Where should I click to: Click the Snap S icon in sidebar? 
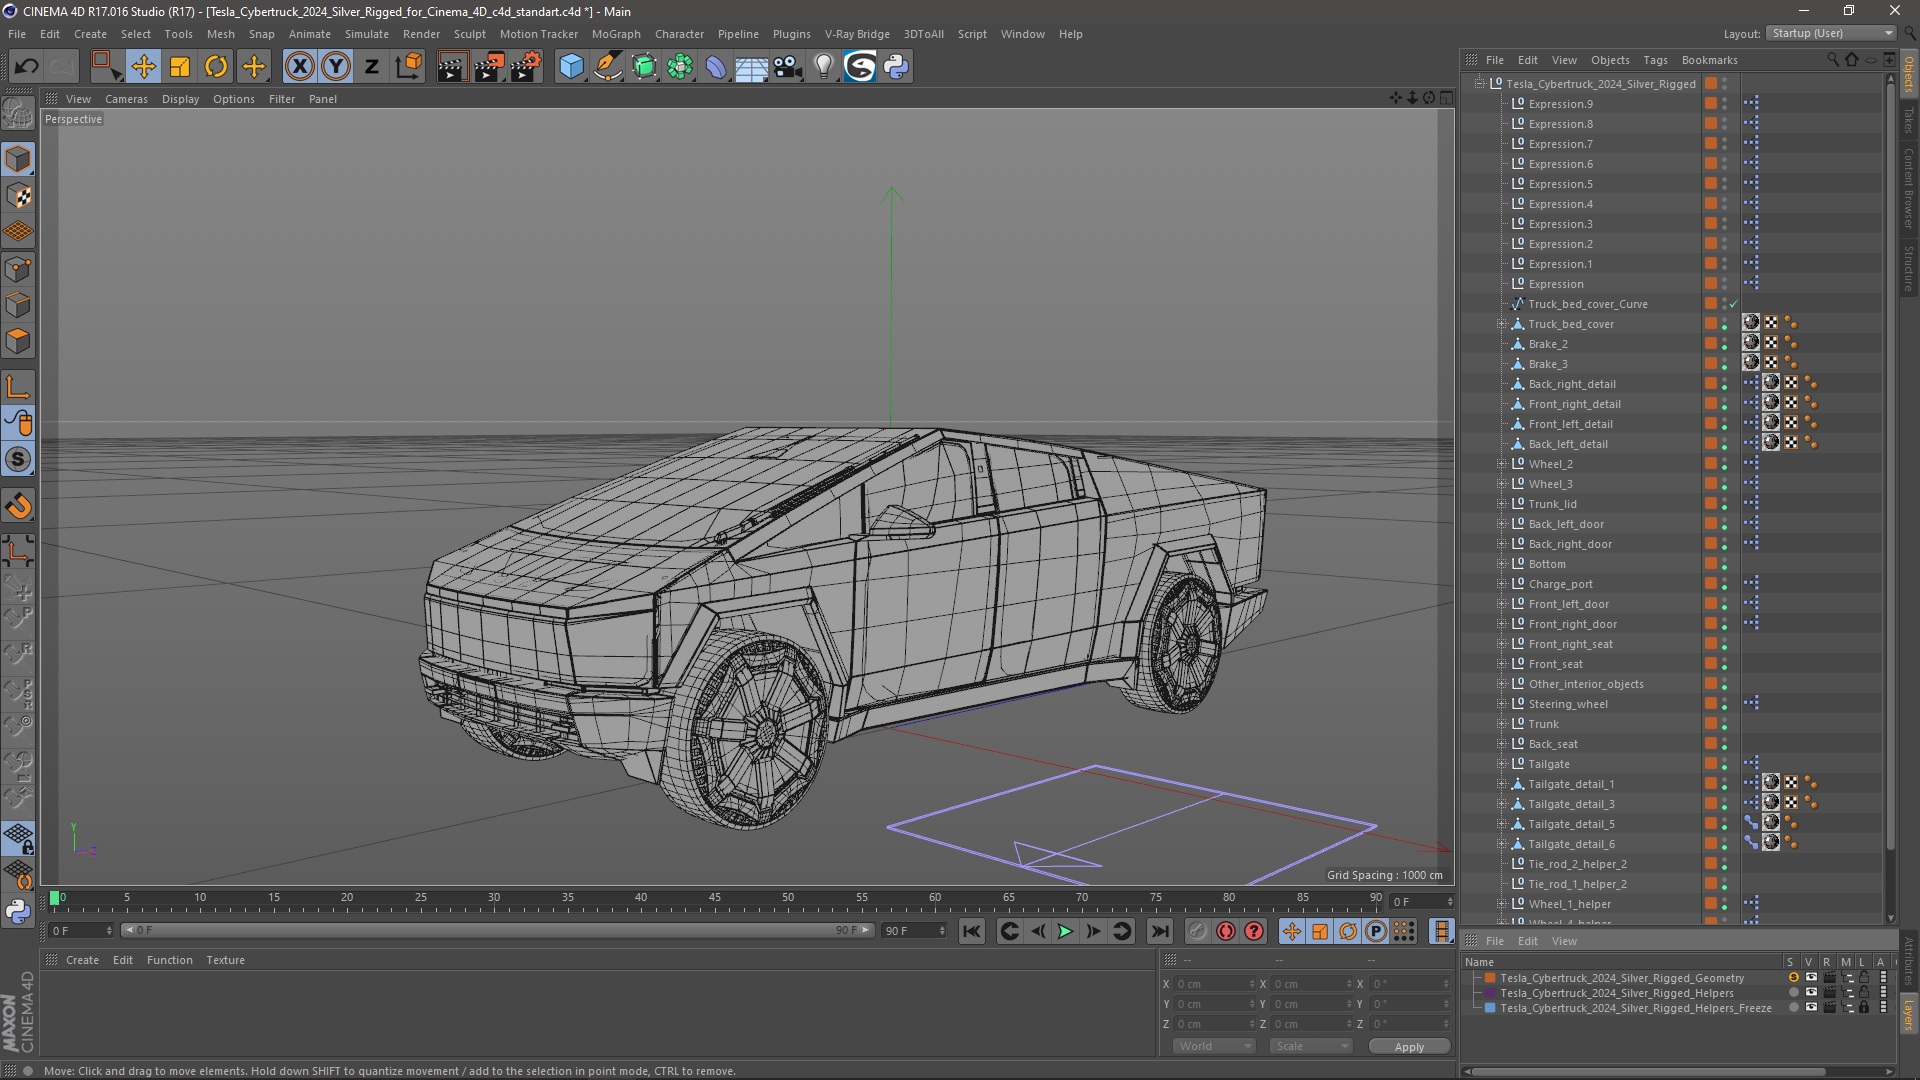(18, 460)
